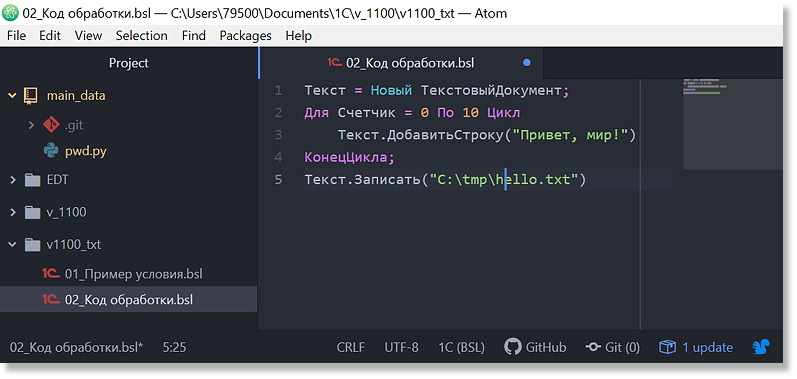Open the File menu
Screen dimensions: 797x379
16,36
